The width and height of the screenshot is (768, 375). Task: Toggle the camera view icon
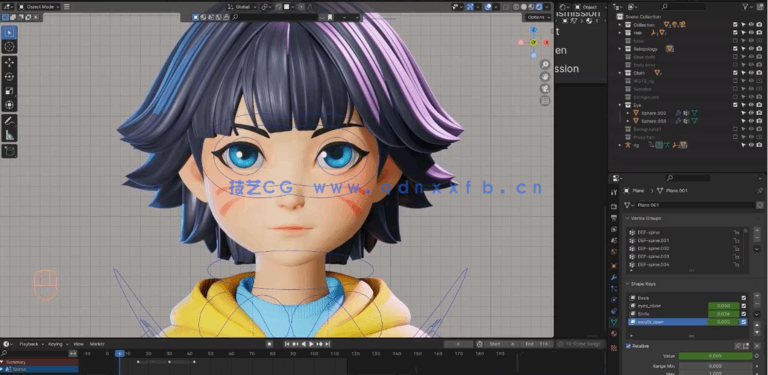545,89
